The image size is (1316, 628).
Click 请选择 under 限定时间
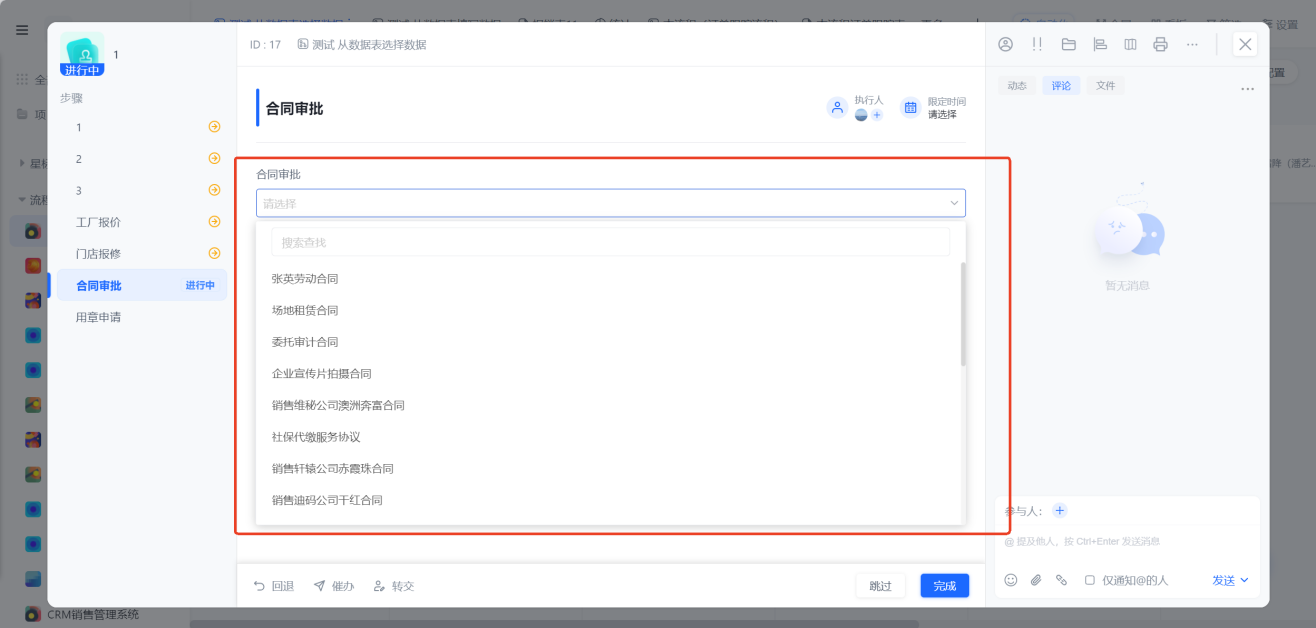(942, 114)
